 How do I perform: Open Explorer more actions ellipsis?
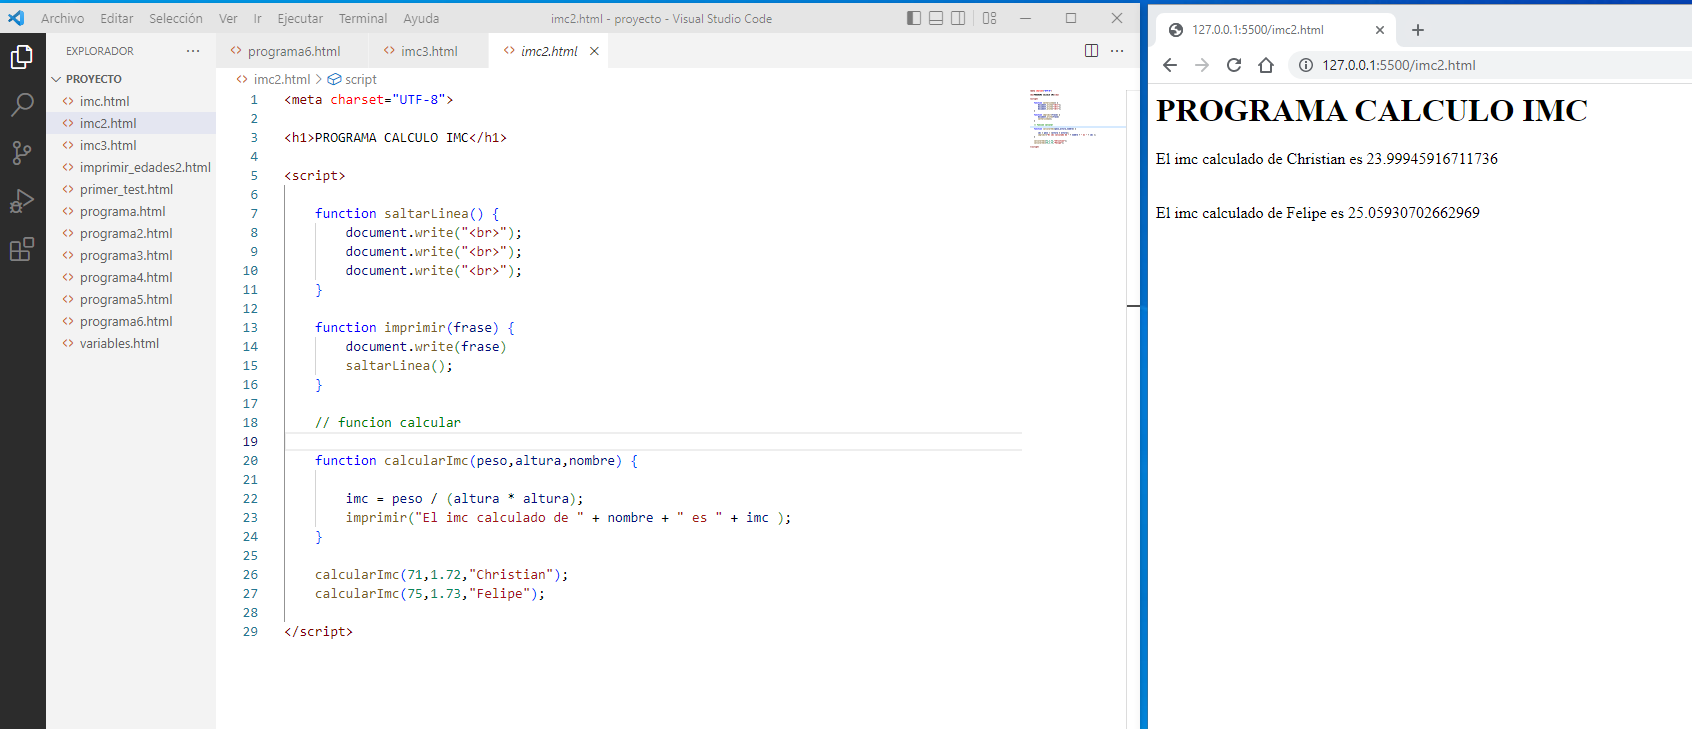point(193,51)
